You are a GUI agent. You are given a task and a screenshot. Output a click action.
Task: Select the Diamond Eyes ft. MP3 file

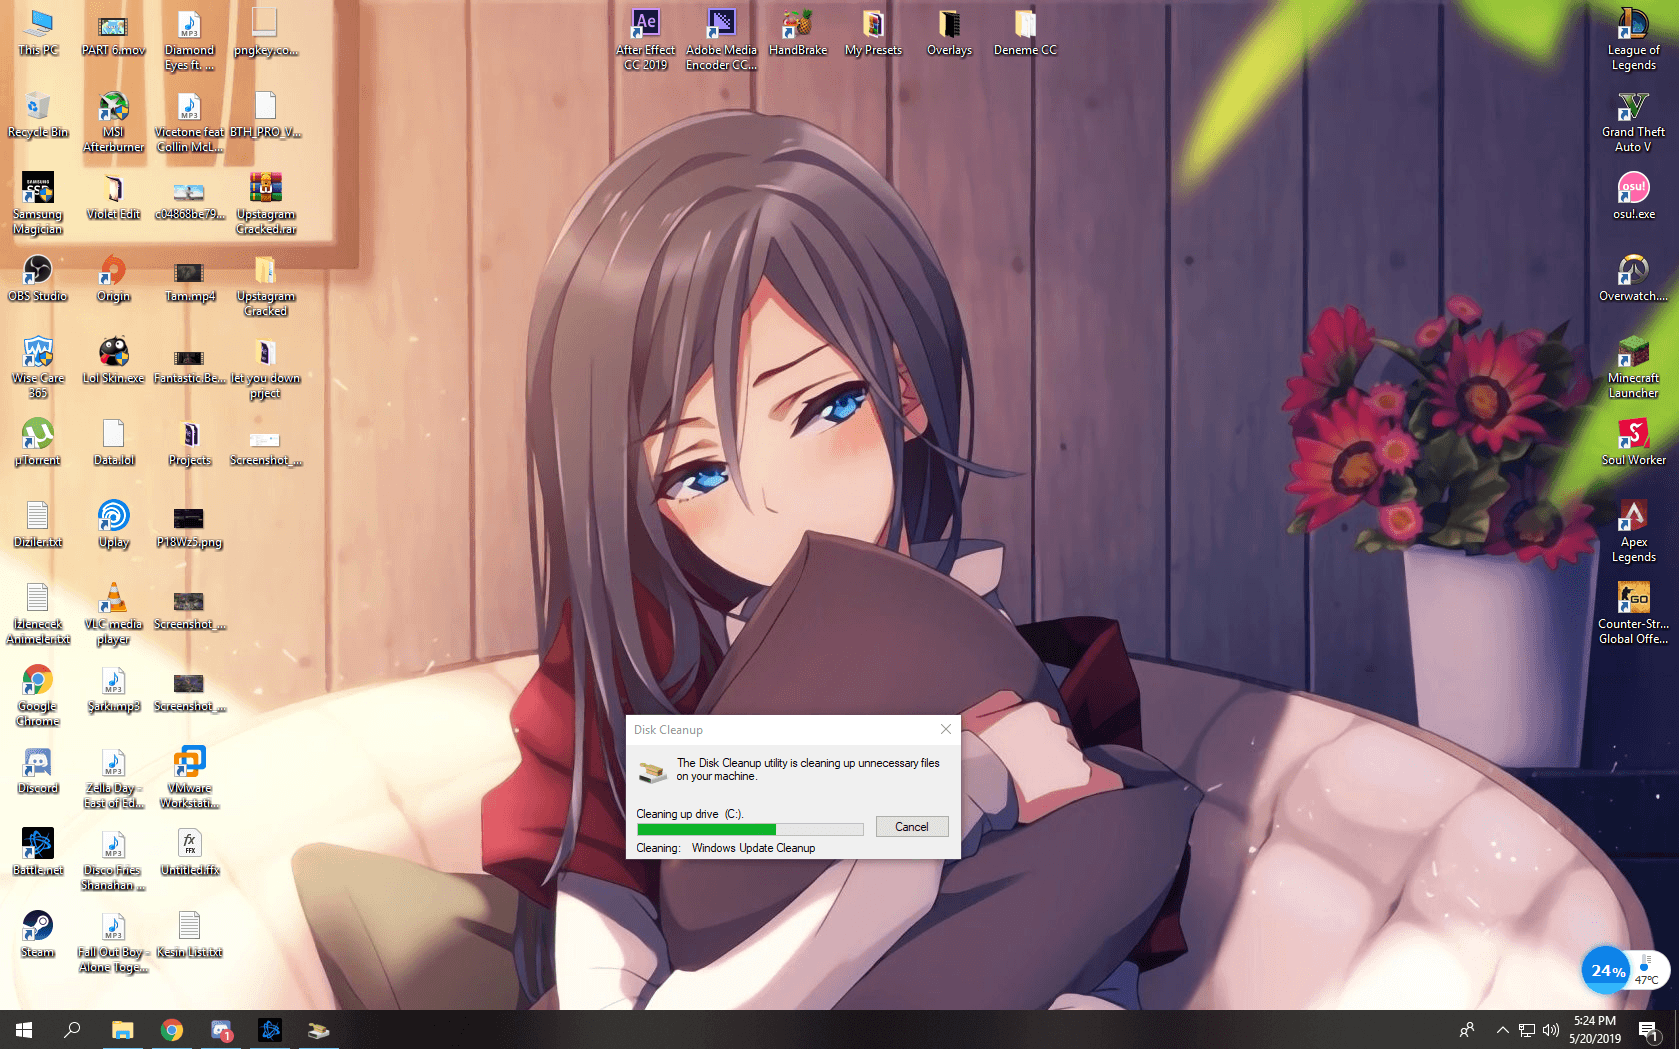click(189, 40)
